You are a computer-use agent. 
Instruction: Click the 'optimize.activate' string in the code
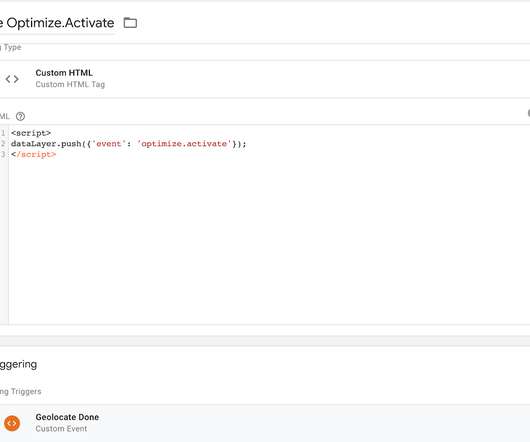184,144
